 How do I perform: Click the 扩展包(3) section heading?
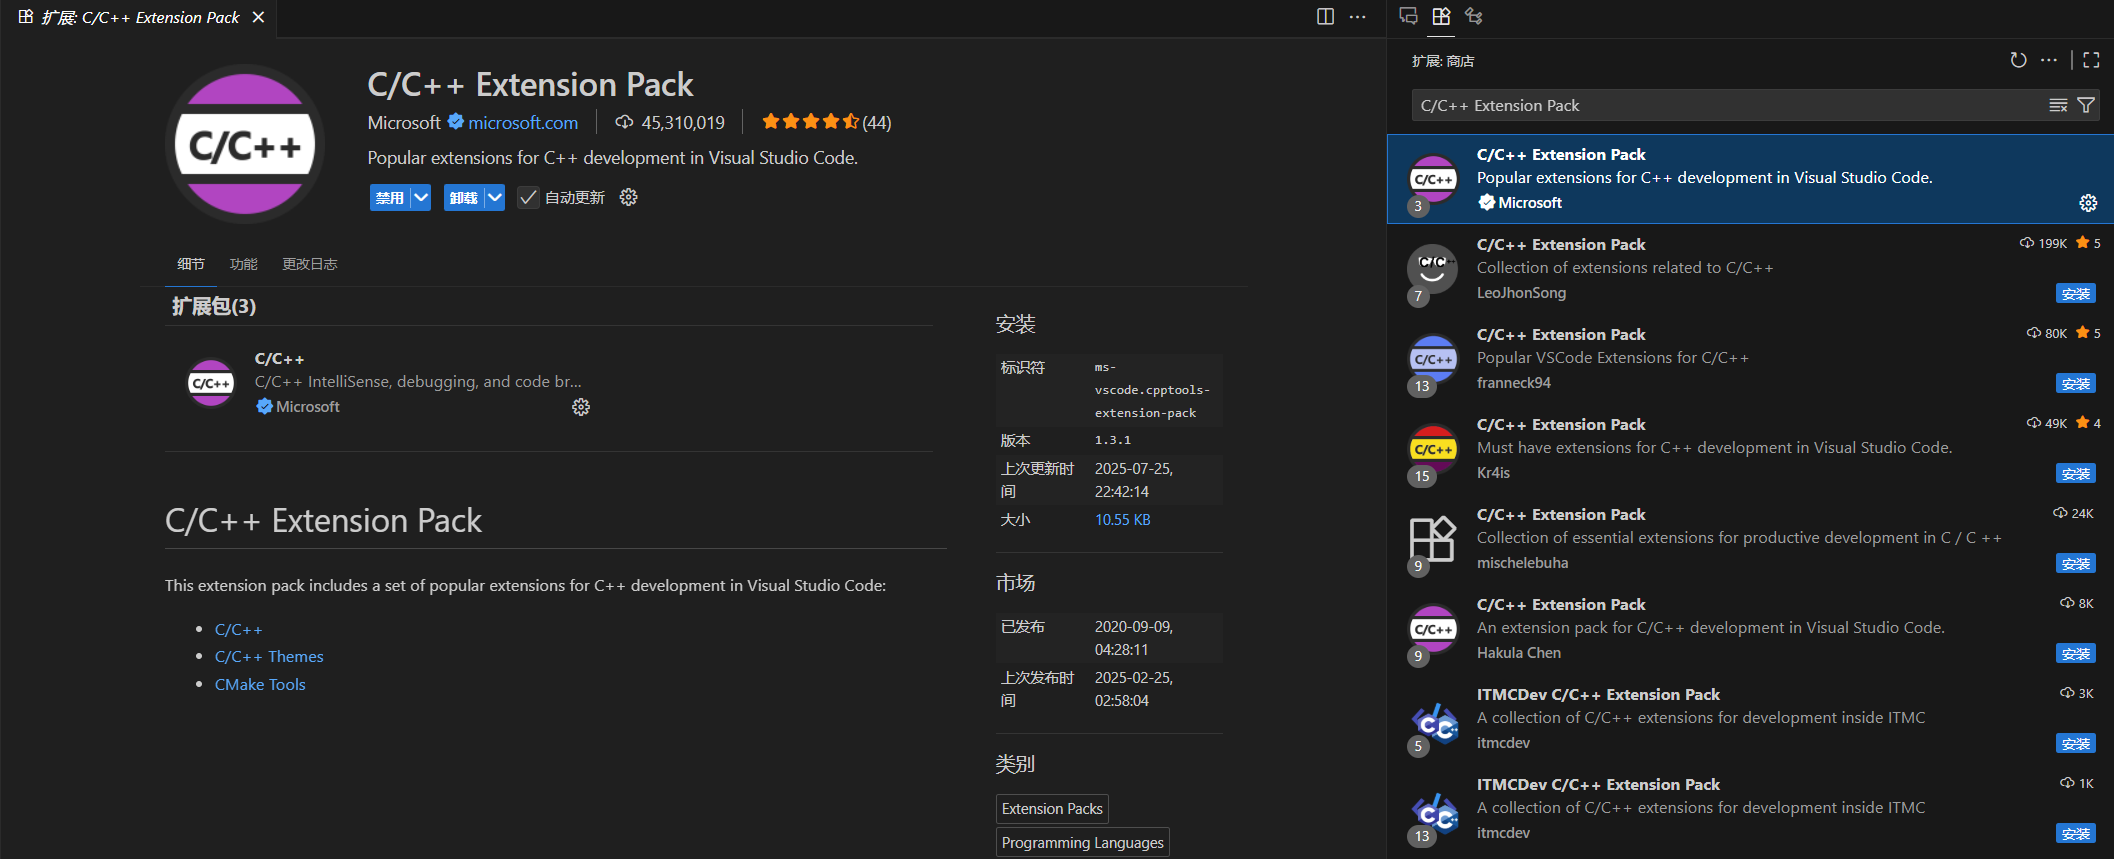click(x=214, y=306)
